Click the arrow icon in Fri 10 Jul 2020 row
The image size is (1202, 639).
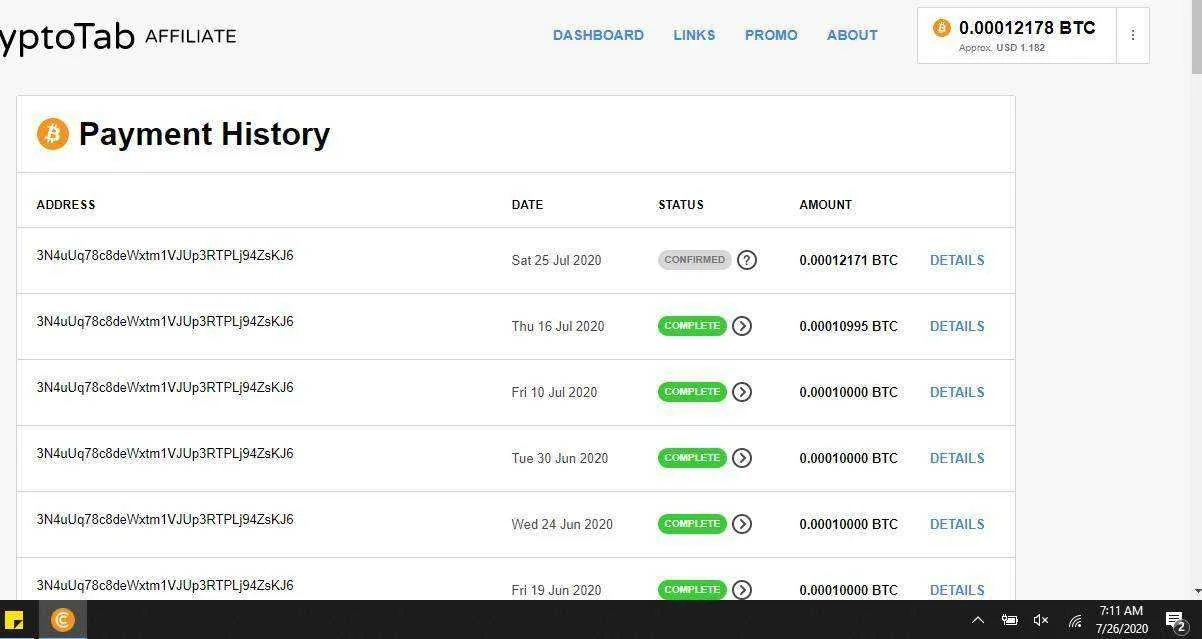tap(742, 392)
